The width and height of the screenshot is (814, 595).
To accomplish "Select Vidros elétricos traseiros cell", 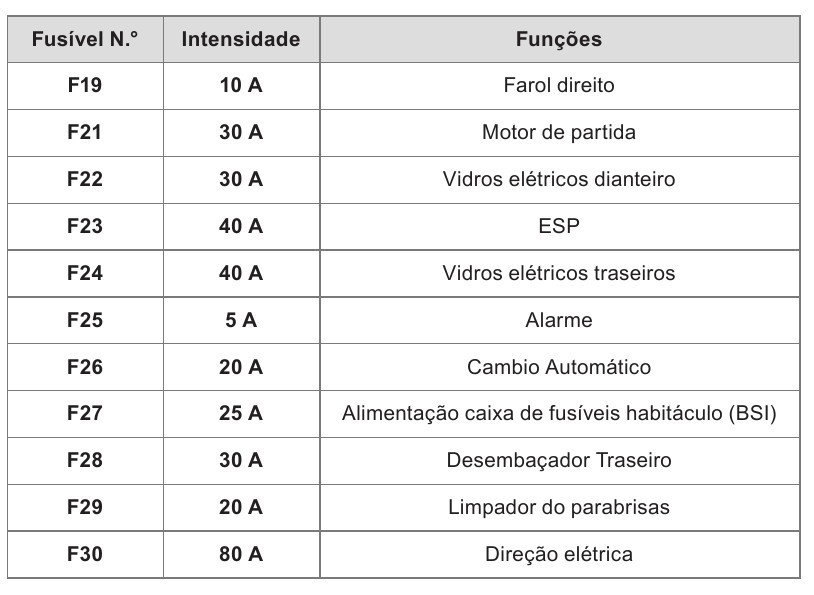I will 560,274.
